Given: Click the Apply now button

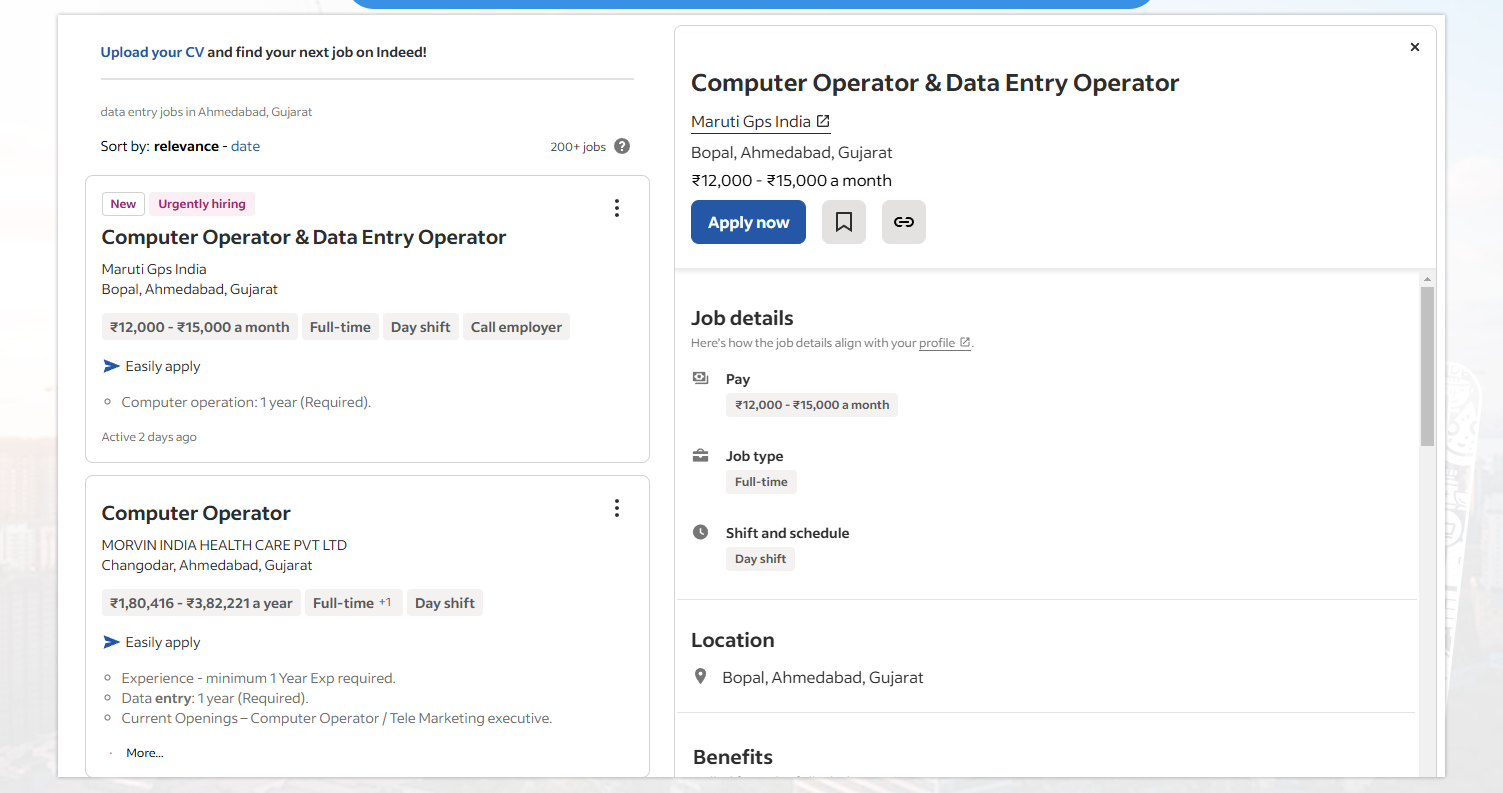Looking at the screenshot, I should (748, 221).
